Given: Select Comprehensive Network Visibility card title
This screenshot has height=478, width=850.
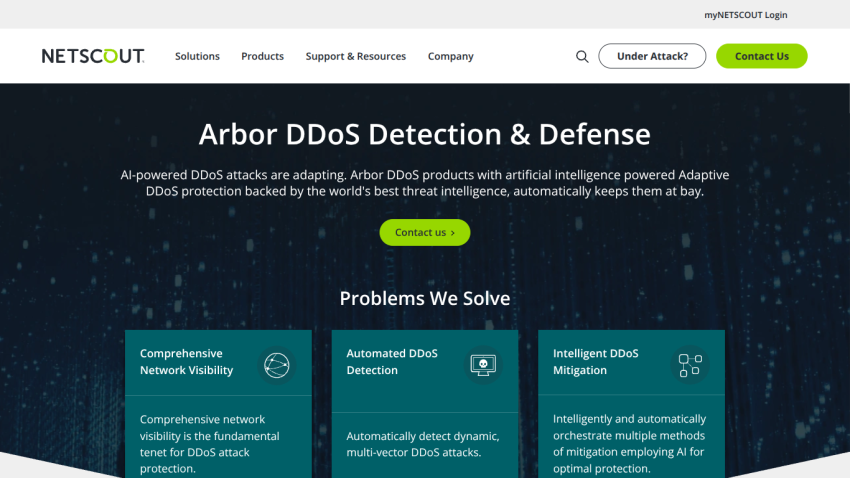Looking at the screenshot, I should (186, 361).
